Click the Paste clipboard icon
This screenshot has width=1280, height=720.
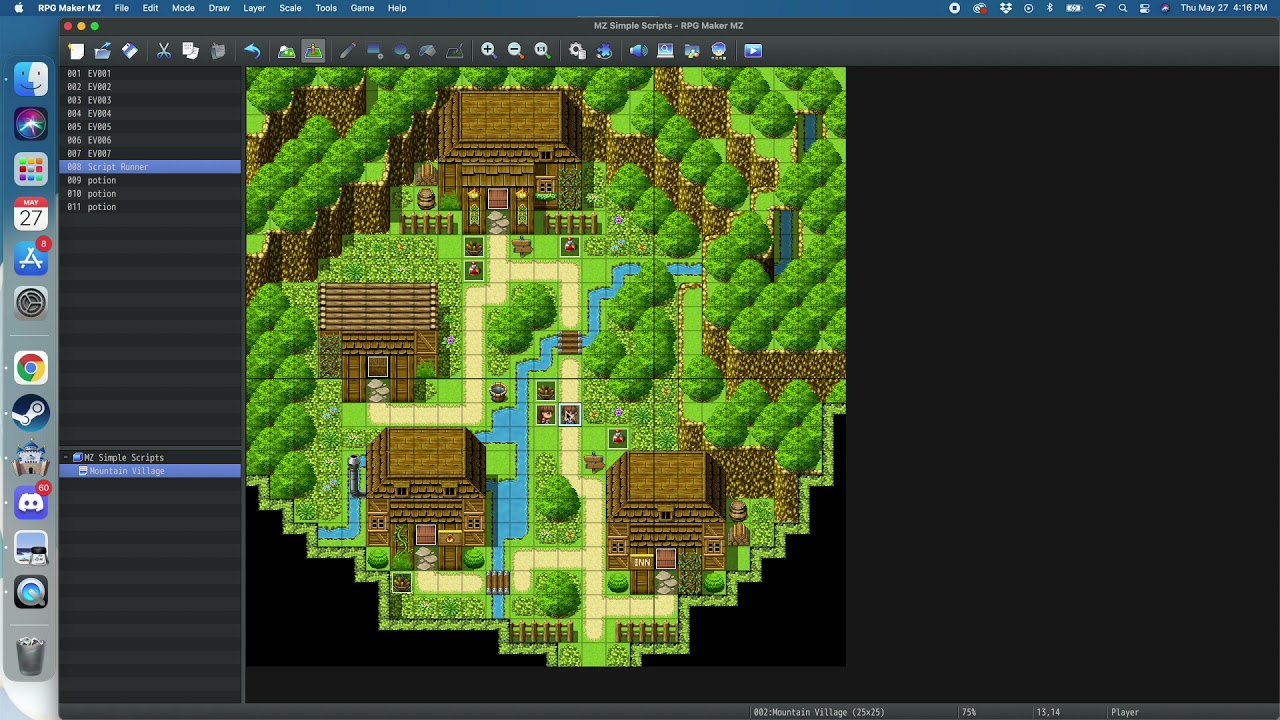(x=218, y=51)
